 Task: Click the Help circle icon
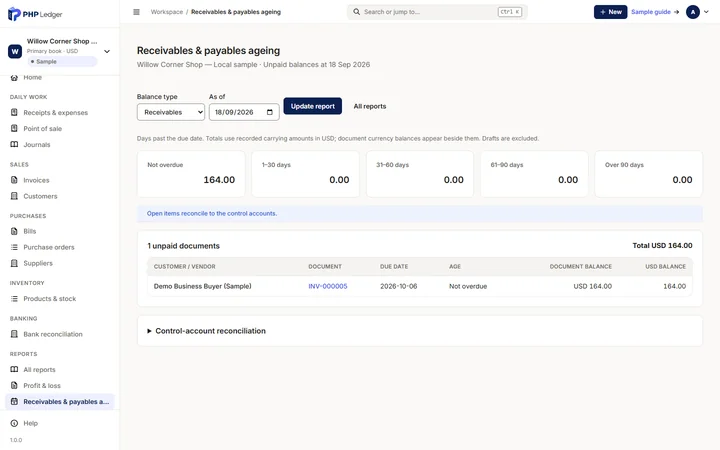[x=14, y=423]
